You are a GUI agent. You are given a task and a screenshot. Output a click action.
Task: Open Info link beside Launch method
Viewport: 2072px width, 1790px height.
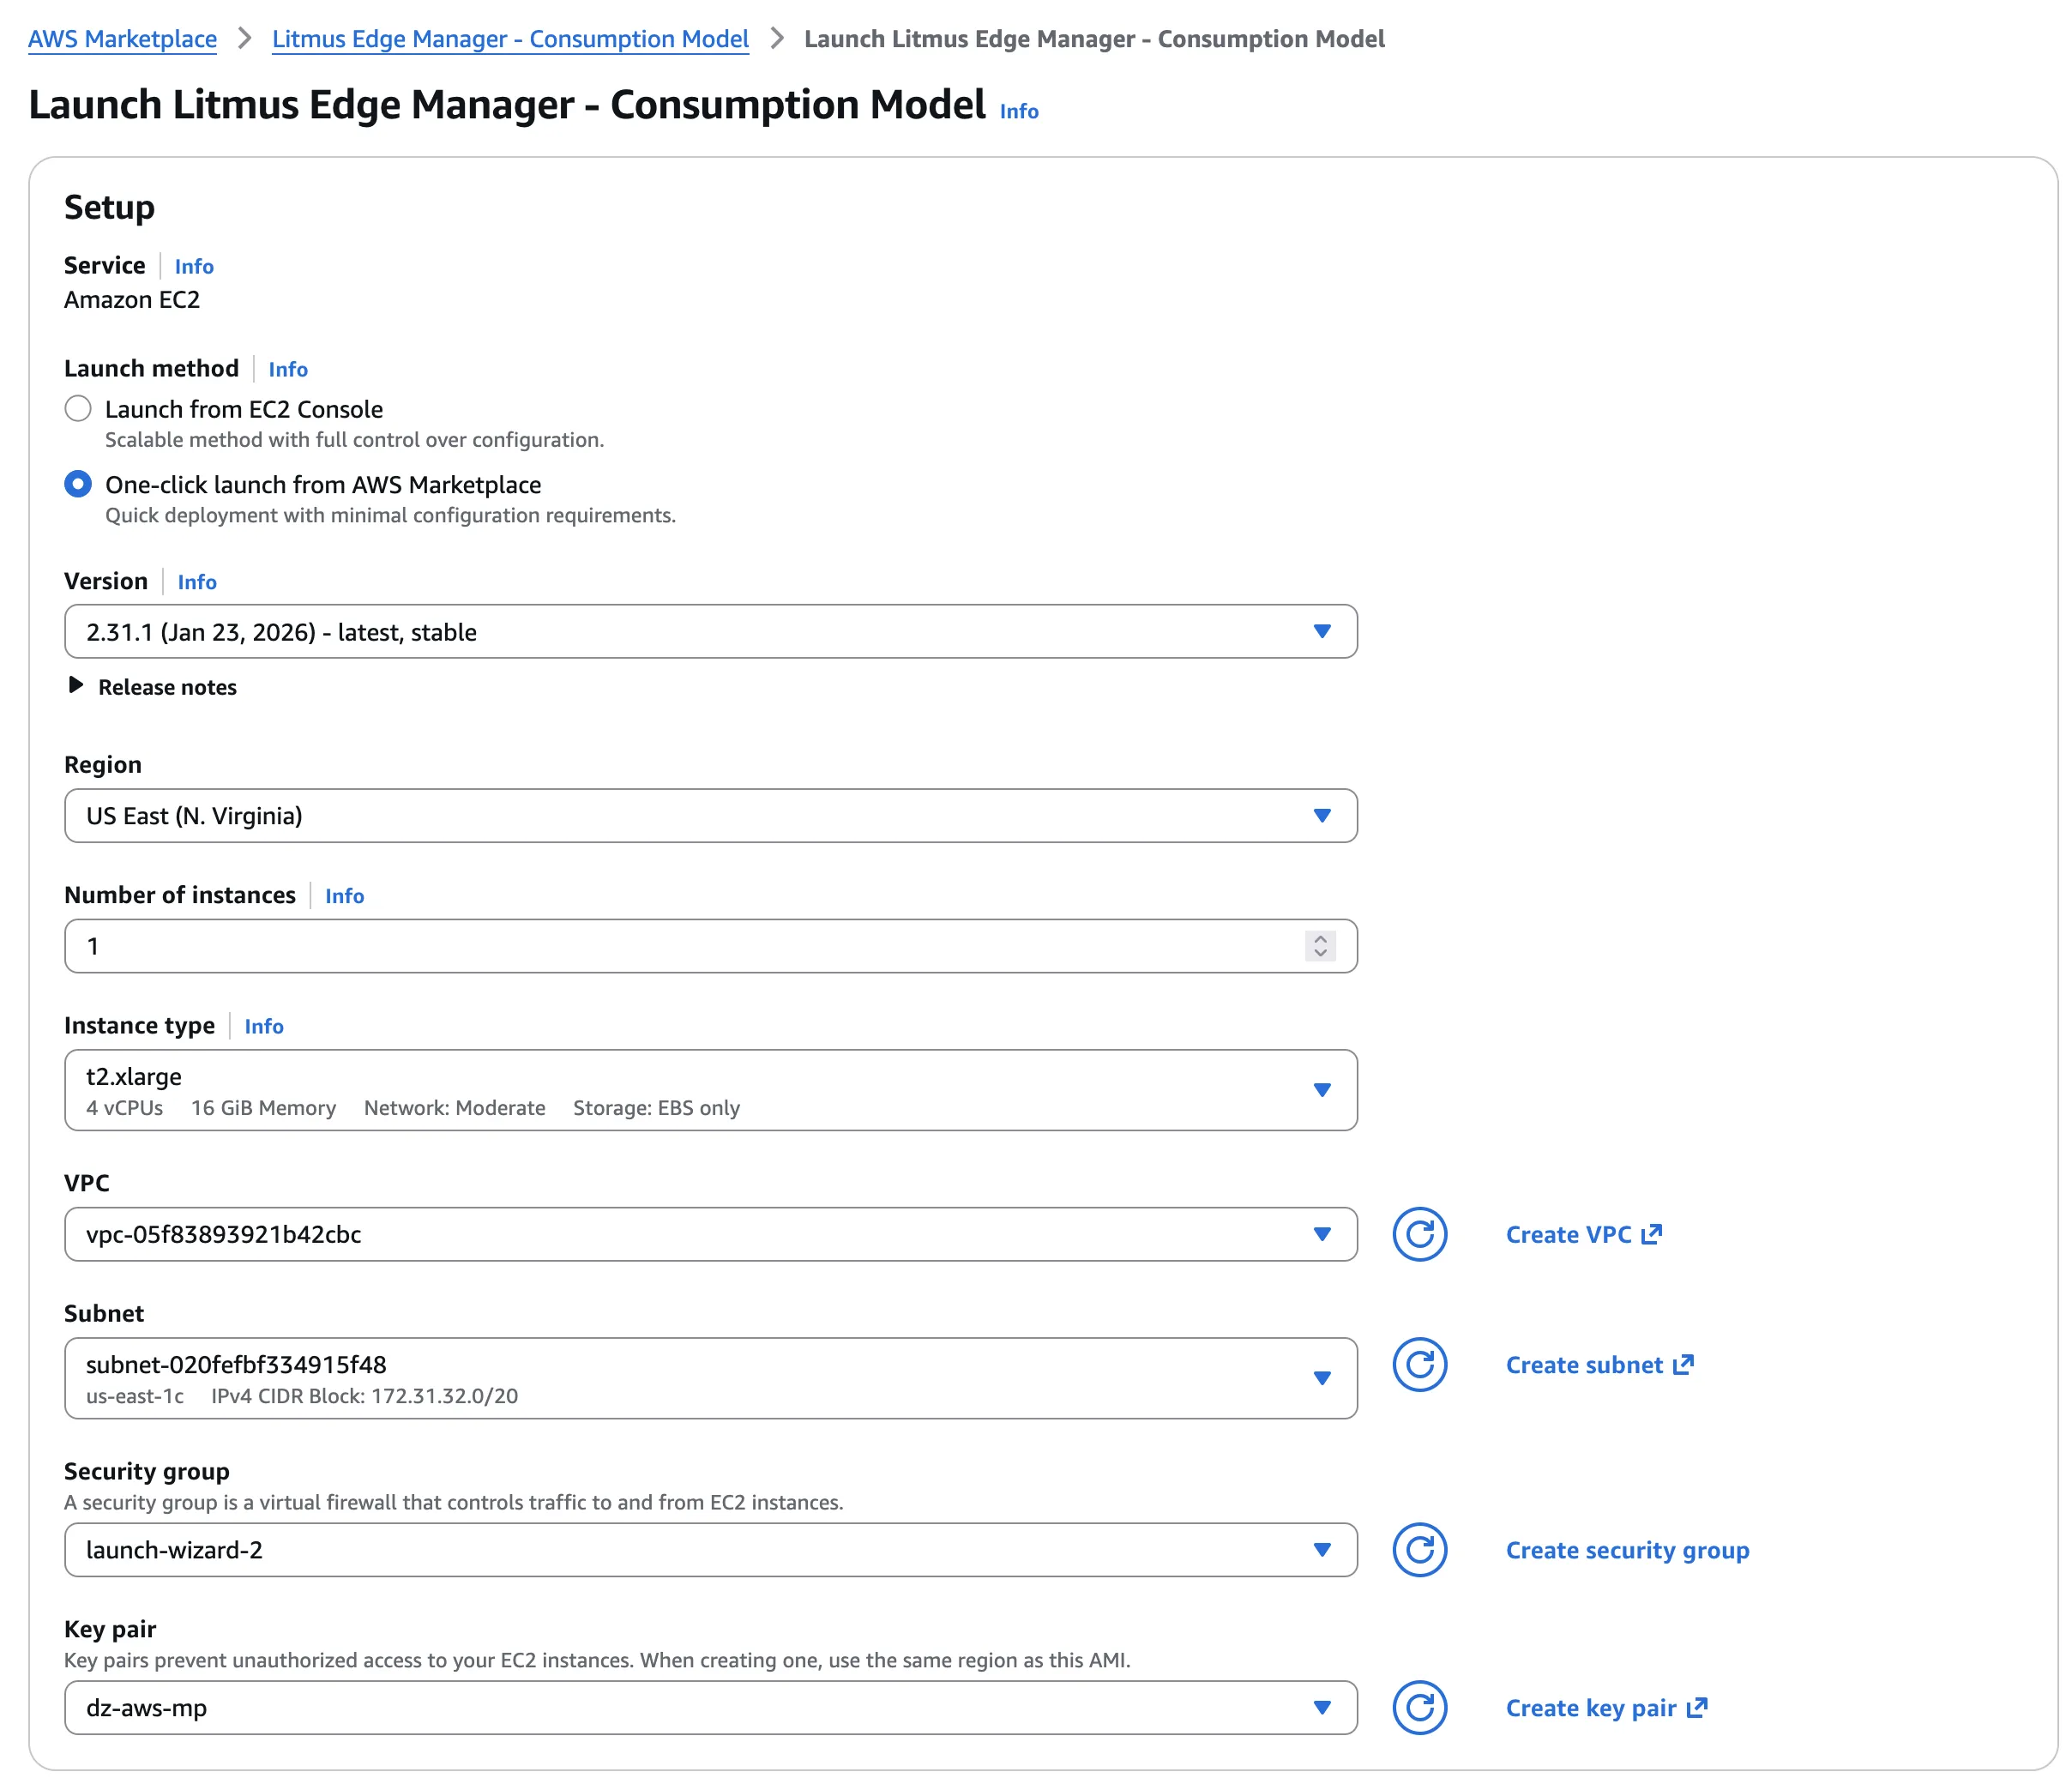coord(288,369)
